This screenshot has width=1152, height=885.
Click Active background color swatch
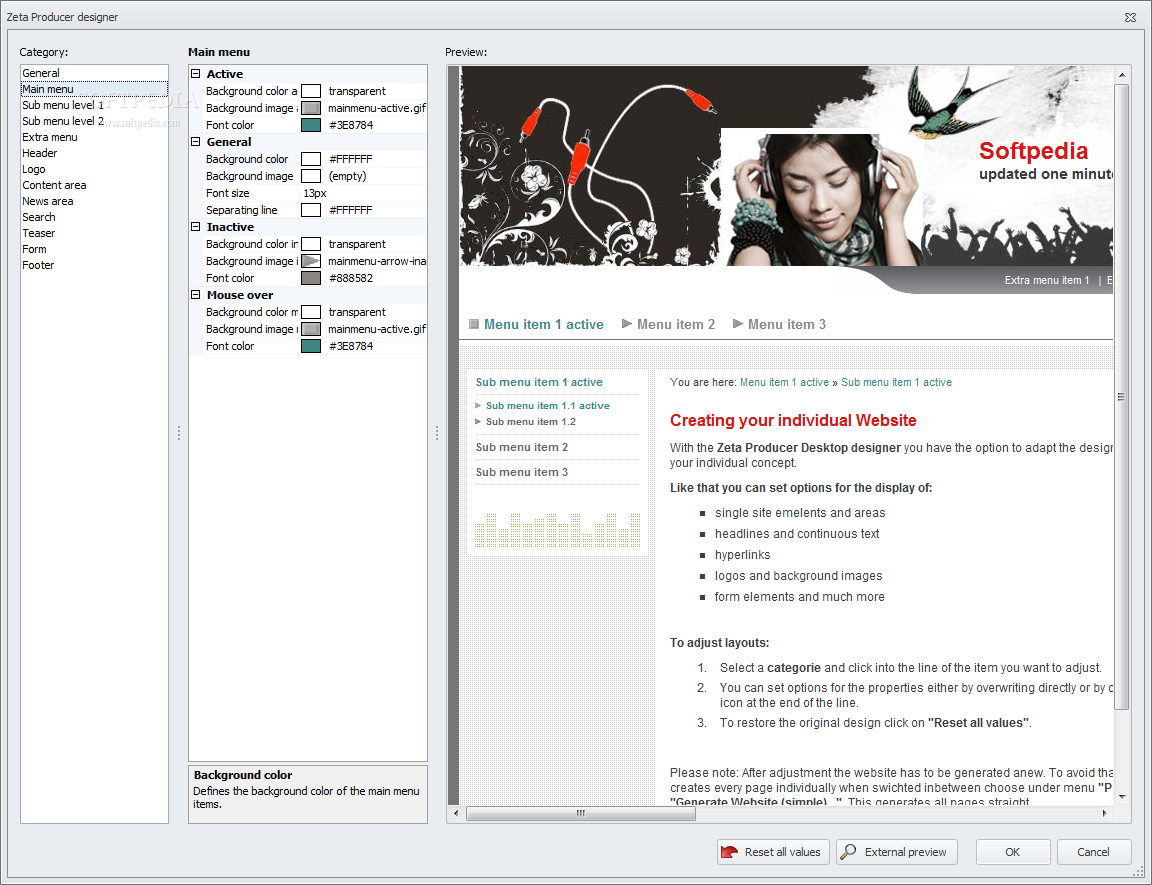pos(311,91)
